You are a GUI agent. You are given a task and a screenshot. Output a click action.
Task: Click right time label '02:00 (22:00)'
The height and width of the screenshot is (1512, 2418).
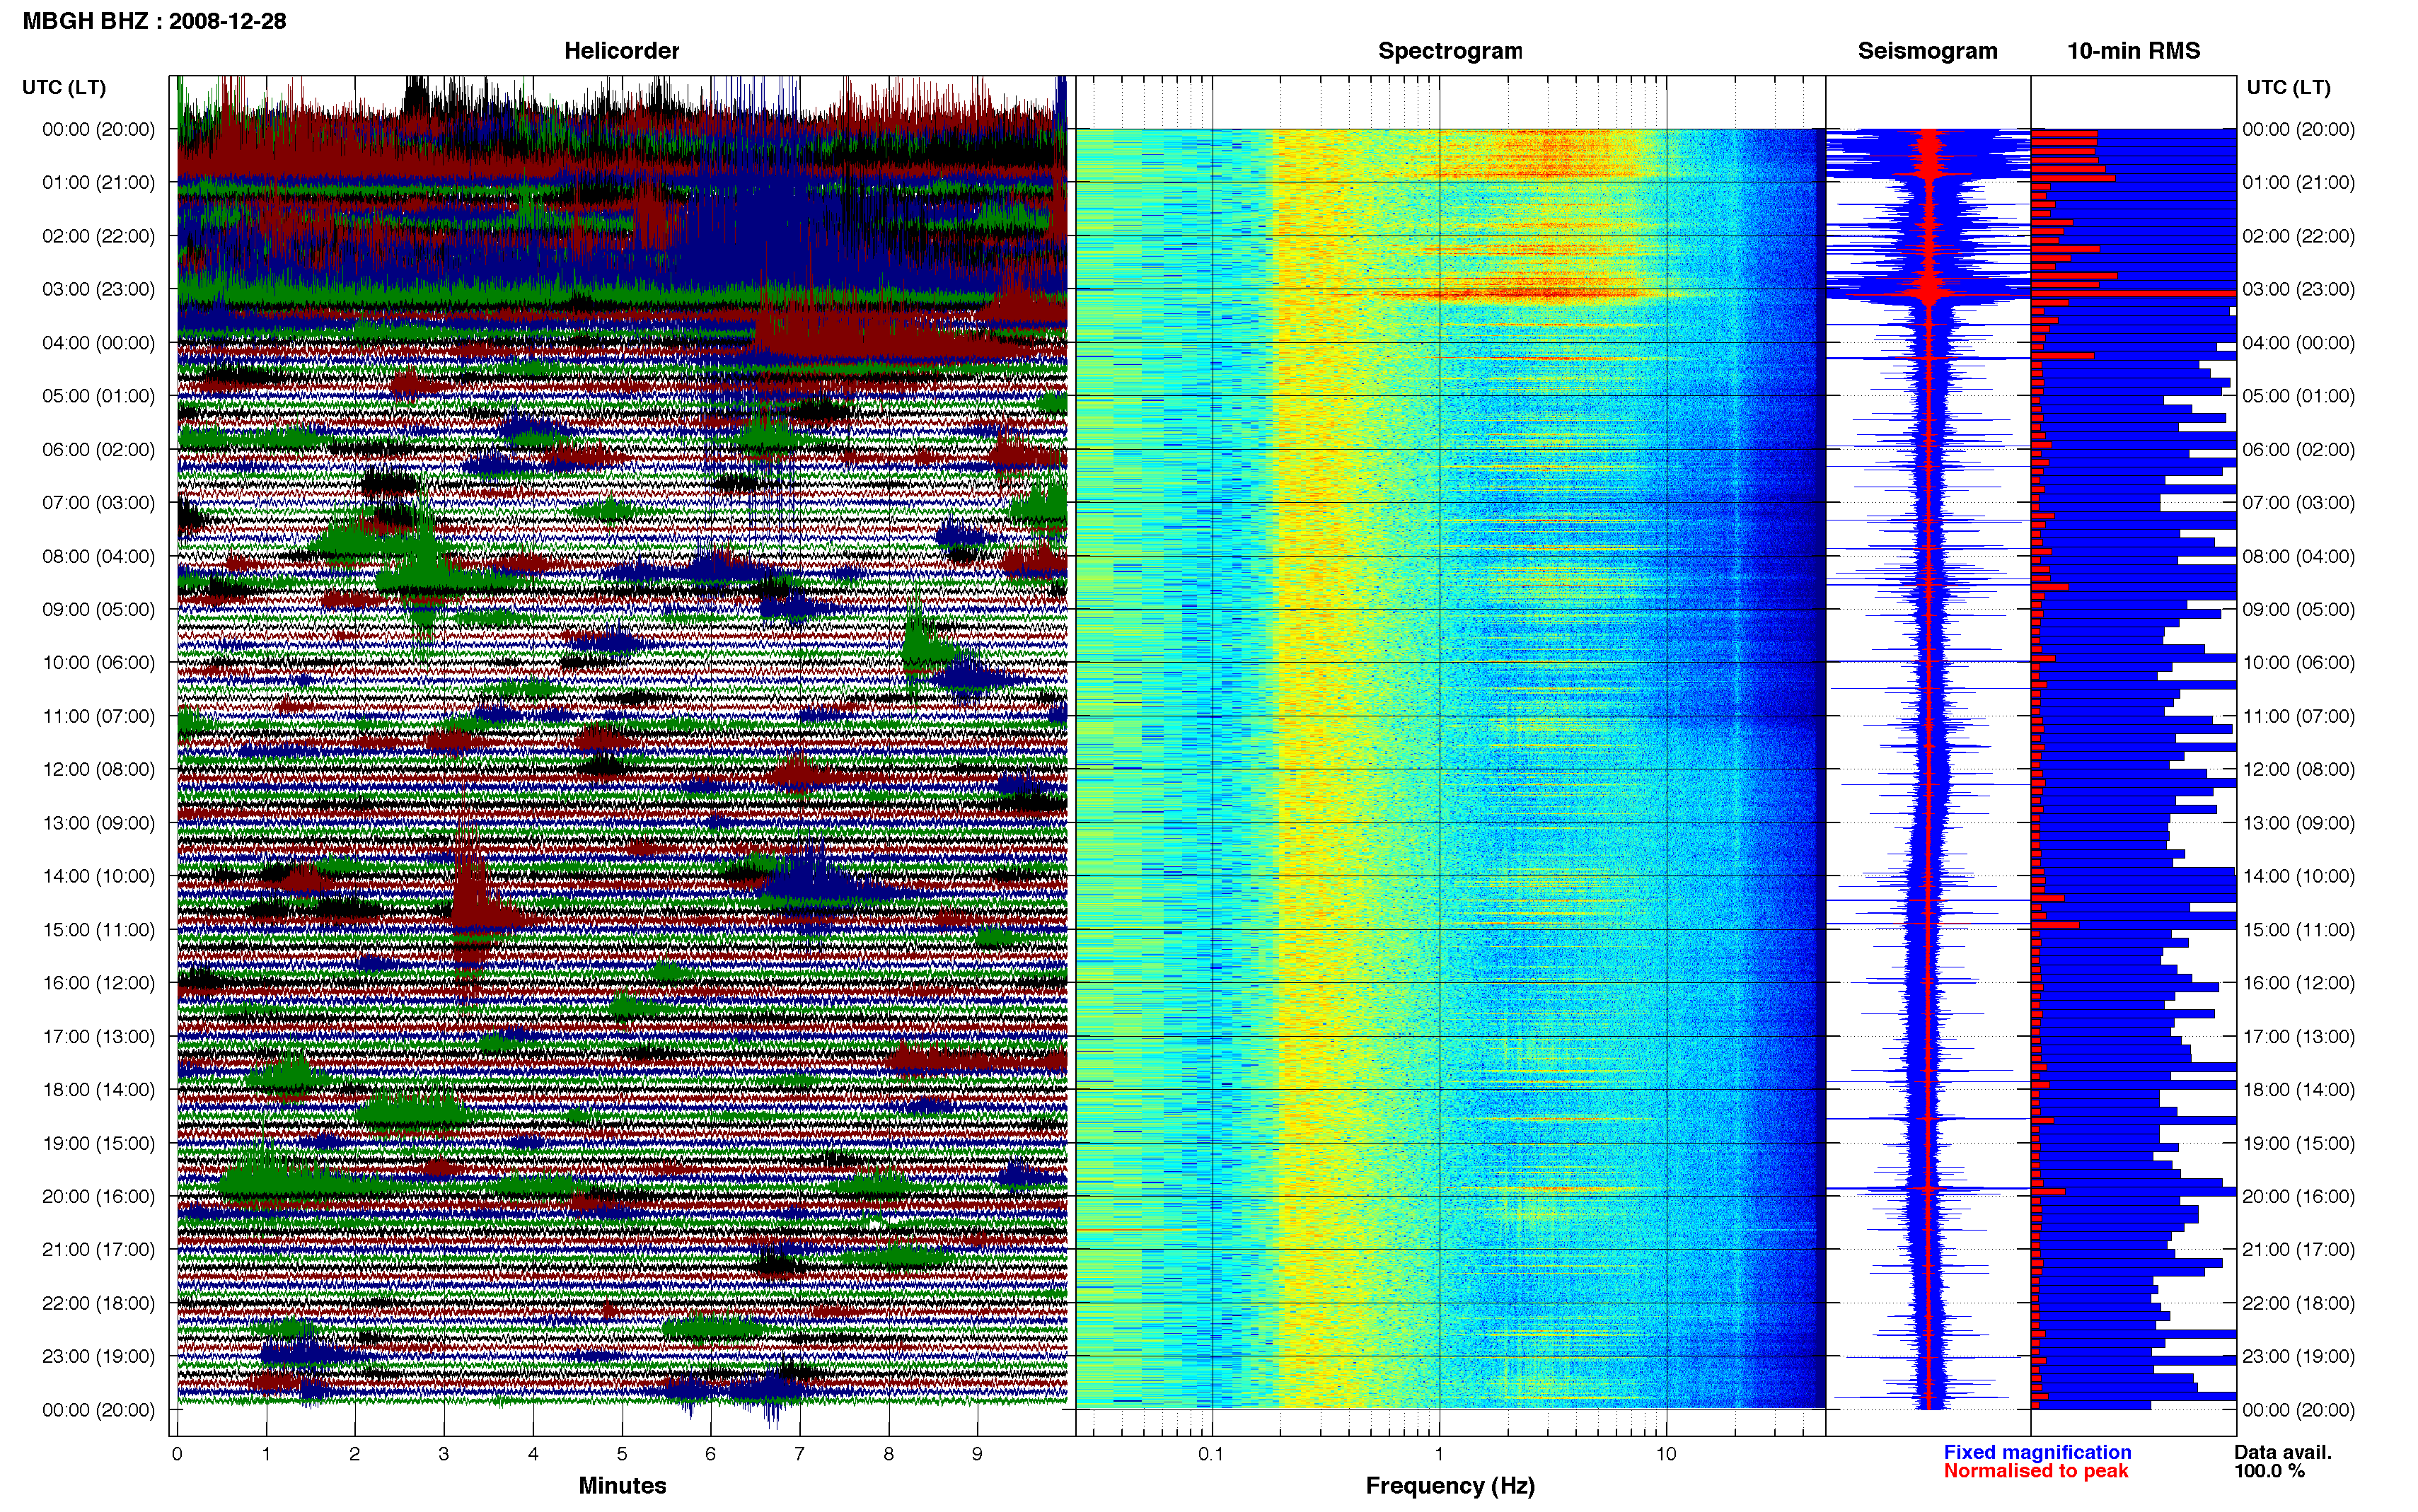click(x=2298, y=236)
